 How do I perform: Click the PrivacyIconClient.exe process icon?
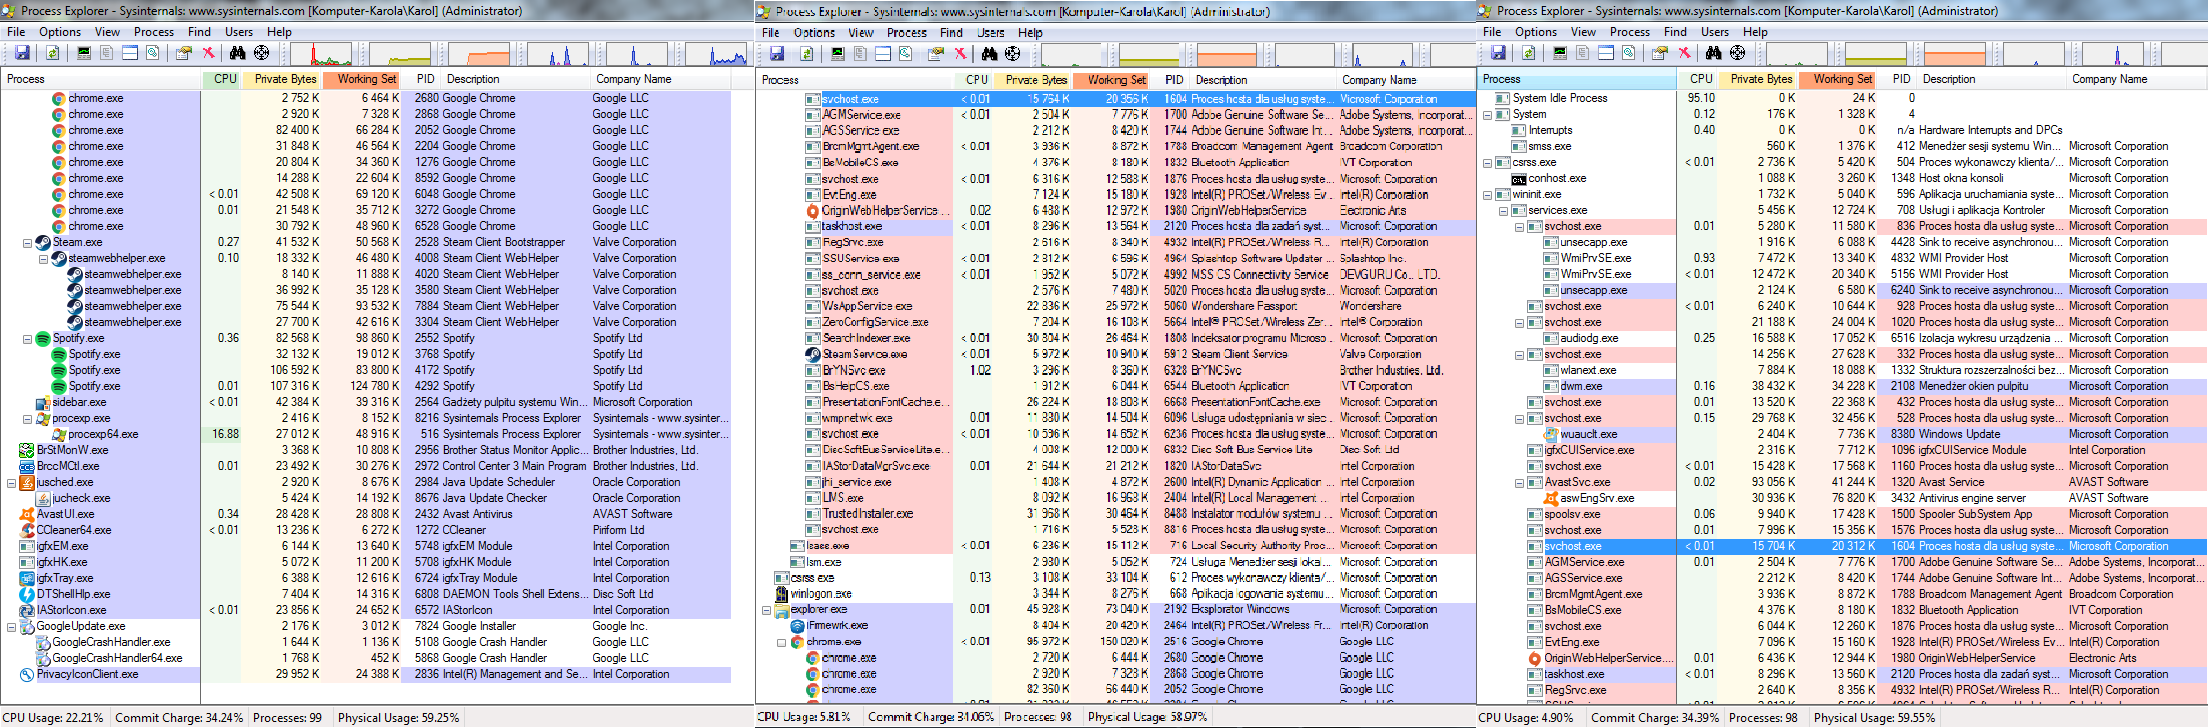coord(27,674)
